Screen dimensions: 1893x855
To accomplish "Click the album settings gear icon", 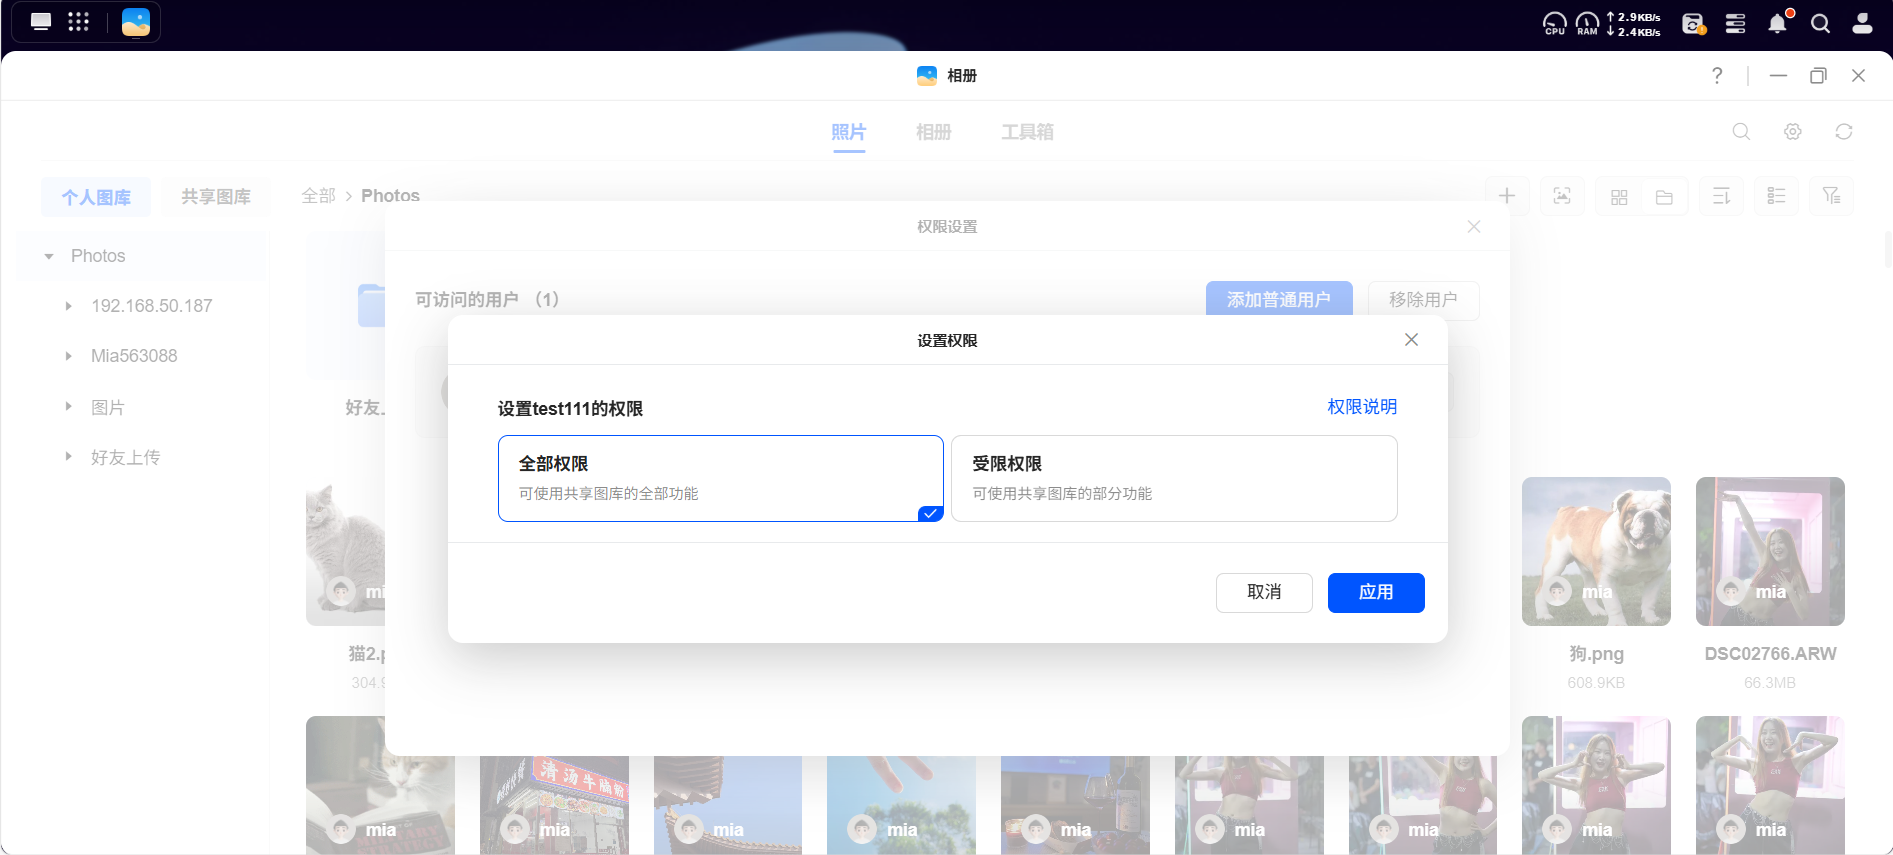I will tap(1793, 132).
